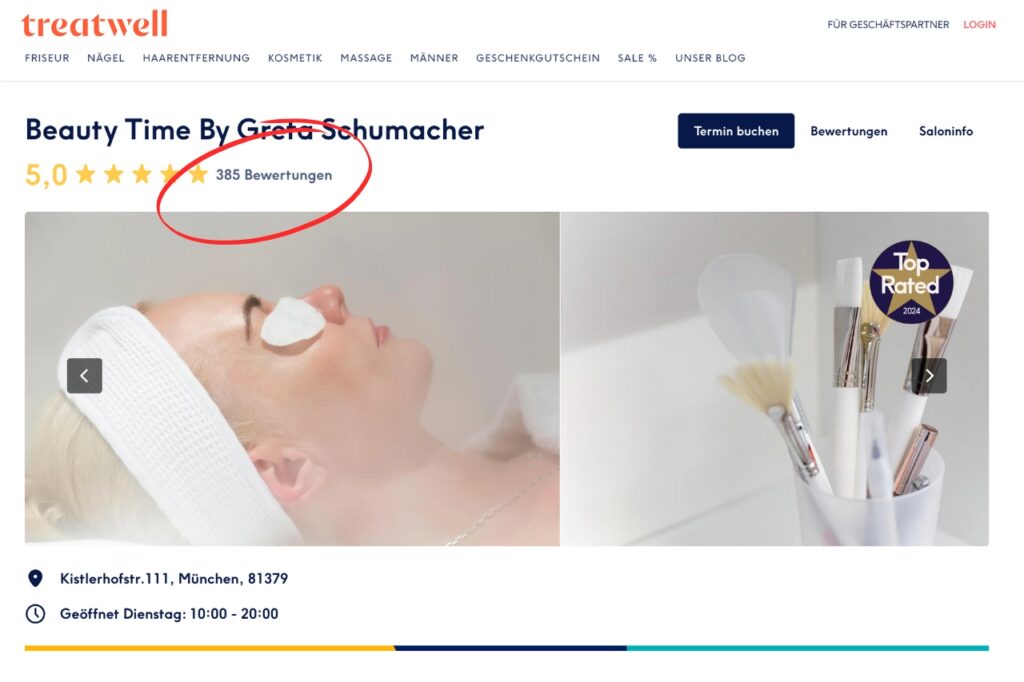Switch to the Saloninfo tab
This screenshot has height=682, width=1024.
coord(946,131)
